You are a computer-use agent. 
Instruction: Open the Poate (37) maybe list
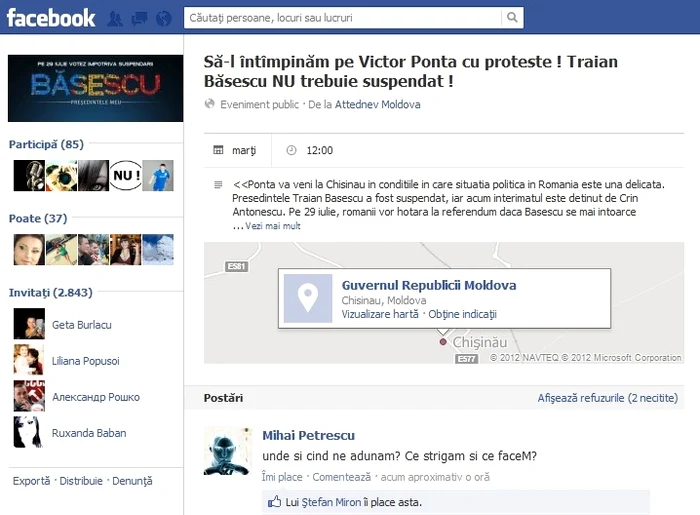(x=38, y=218)
